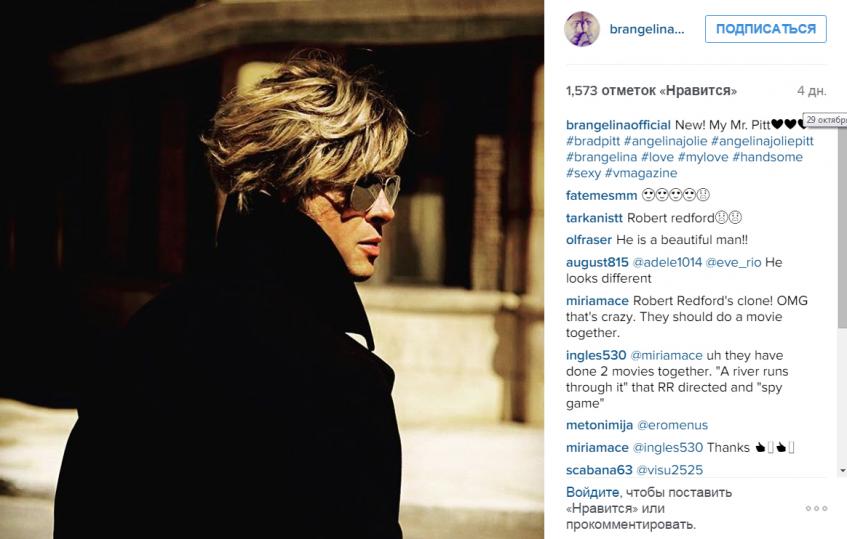The width and height of the screenshot is (847, 539).
Task: Open the brangelina profile avatar picture
Action: pos(582,29)
